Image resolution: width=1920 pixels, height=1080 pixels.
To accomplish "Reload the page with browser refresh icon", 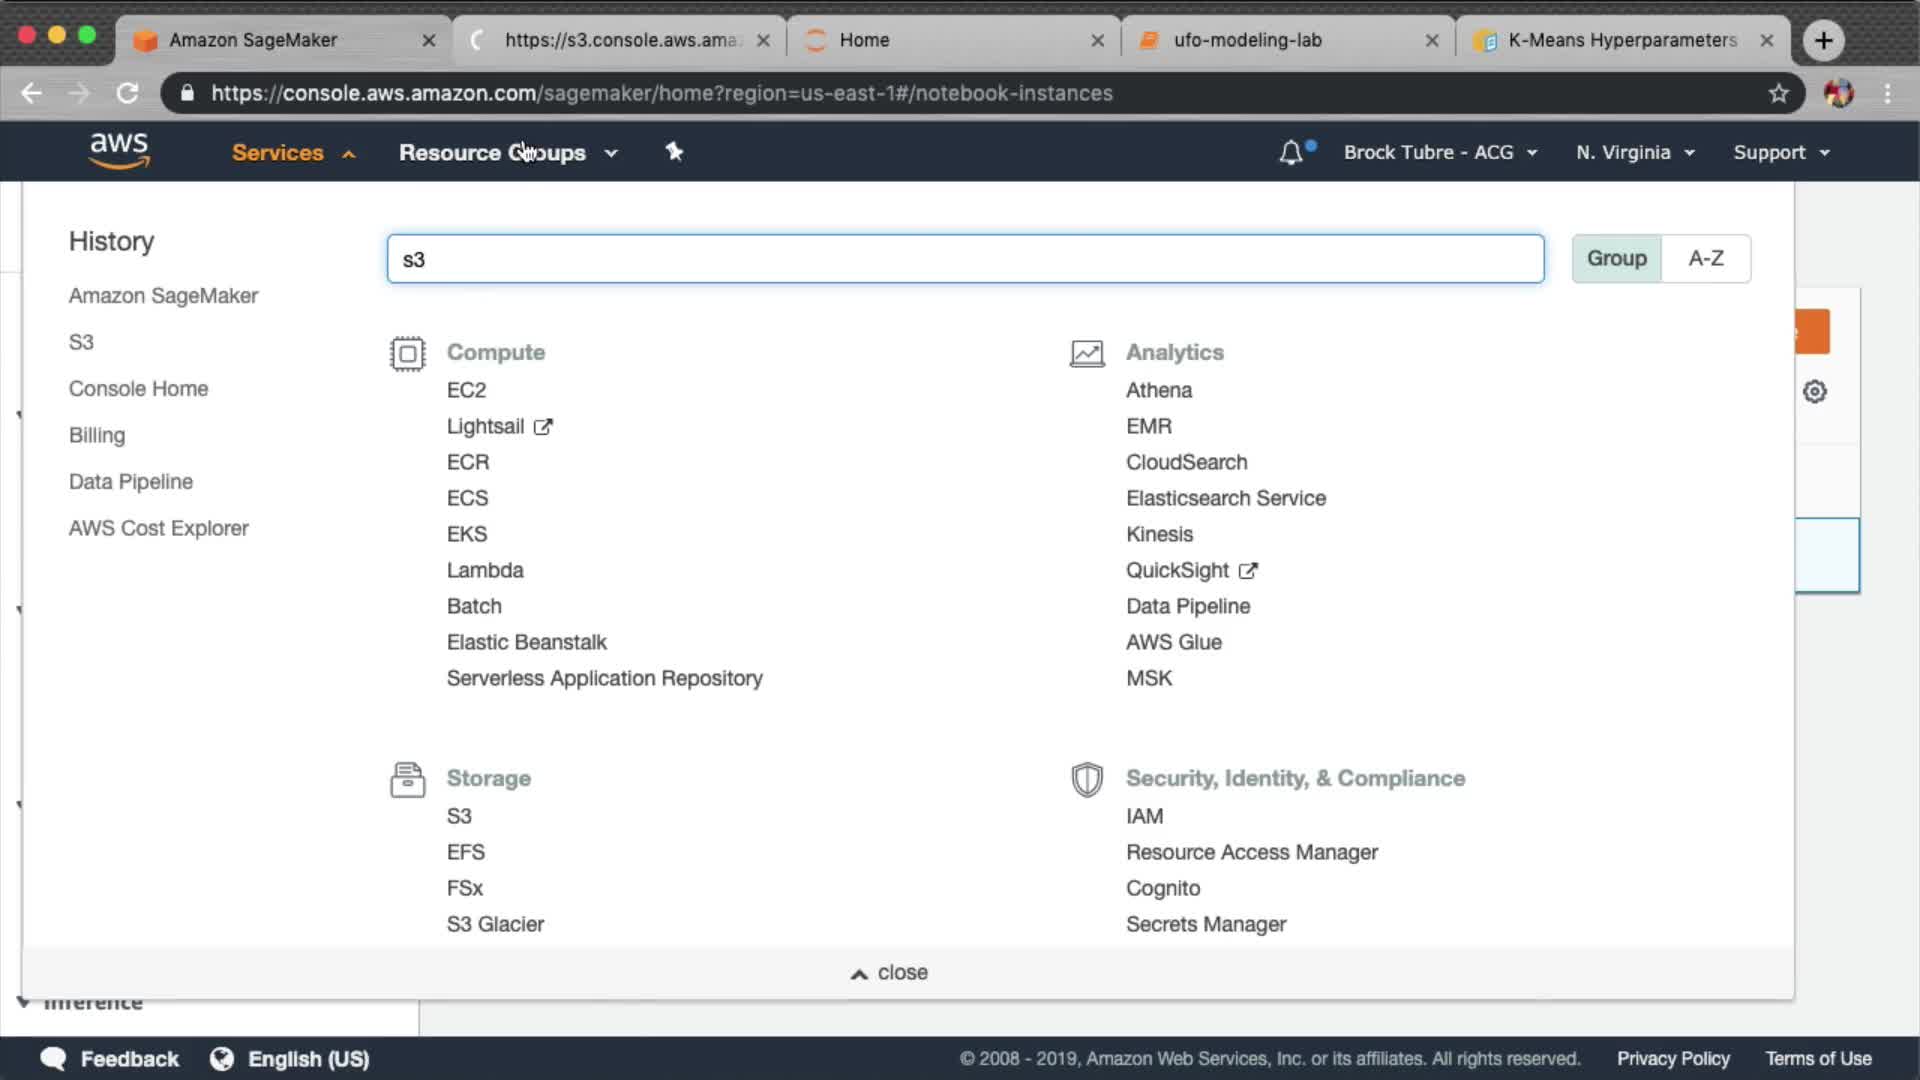I will pos(127,93).
